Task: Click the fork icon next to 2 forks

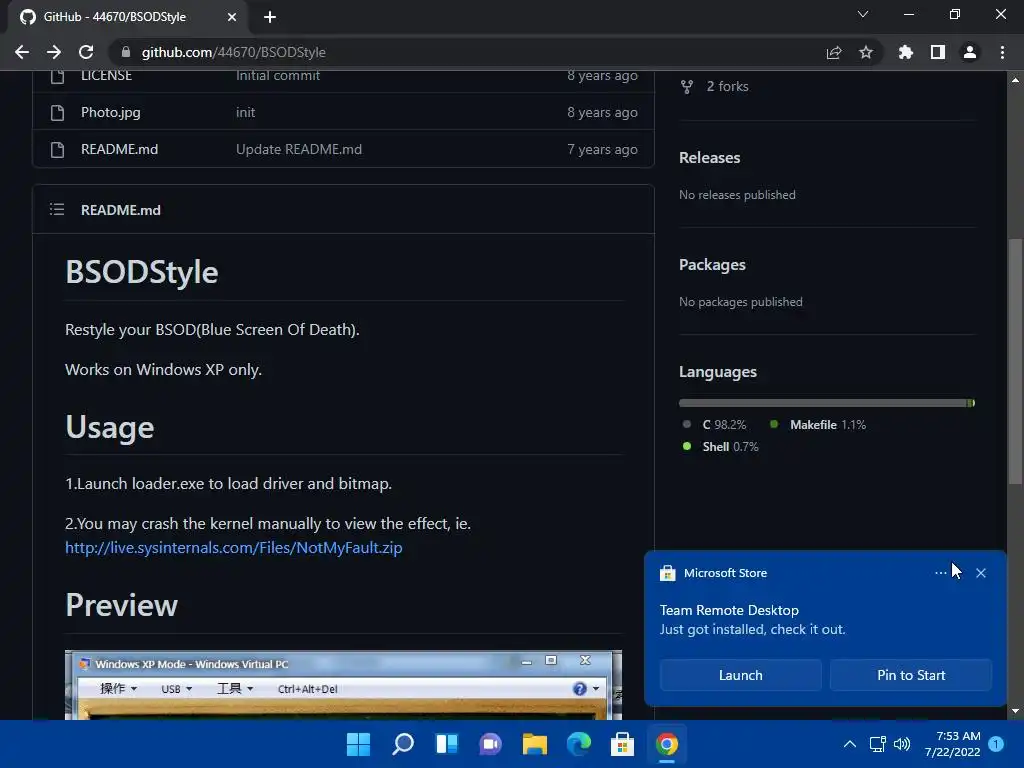Action: [x=686, y=87]
